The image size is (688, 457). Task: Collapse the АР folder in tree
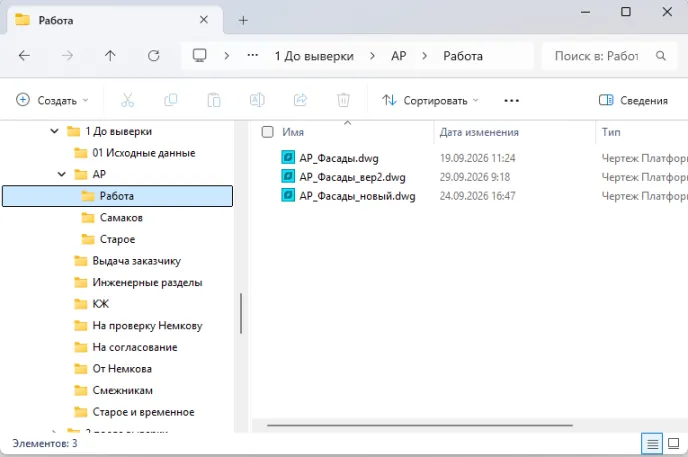point(62,174)
